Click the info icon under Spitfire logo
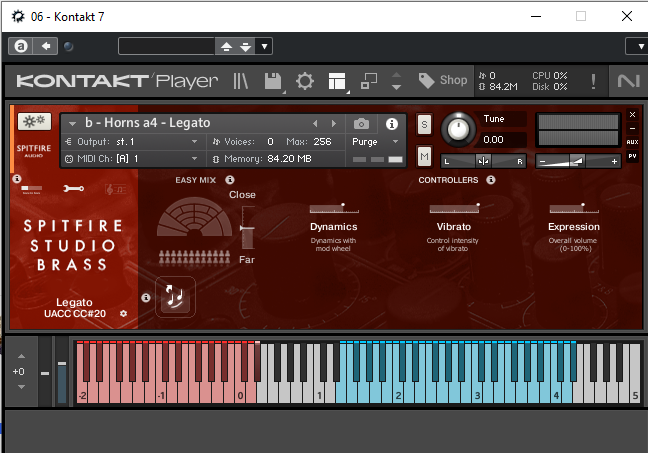This screenshot has height=453, width=648. tap(17, 179)
